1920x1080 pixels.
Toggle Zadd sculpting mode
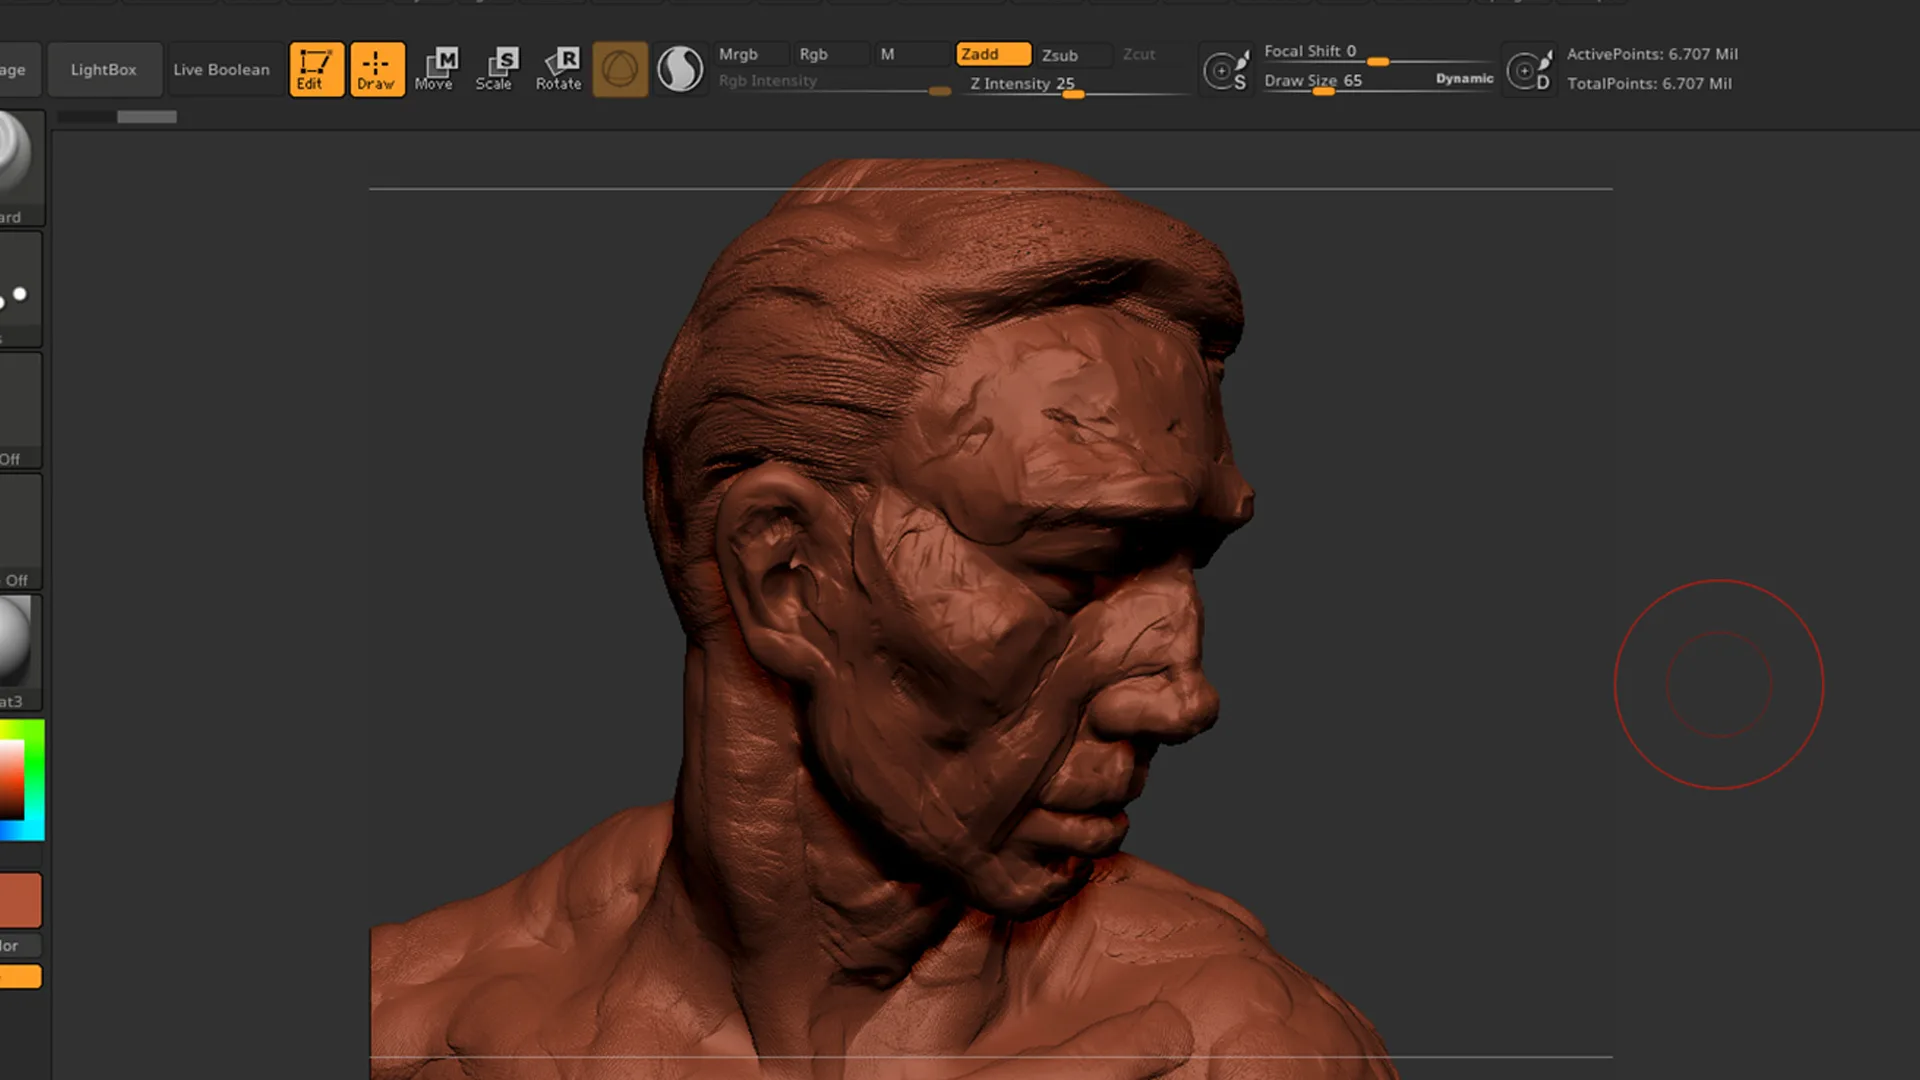click(992, 54)
